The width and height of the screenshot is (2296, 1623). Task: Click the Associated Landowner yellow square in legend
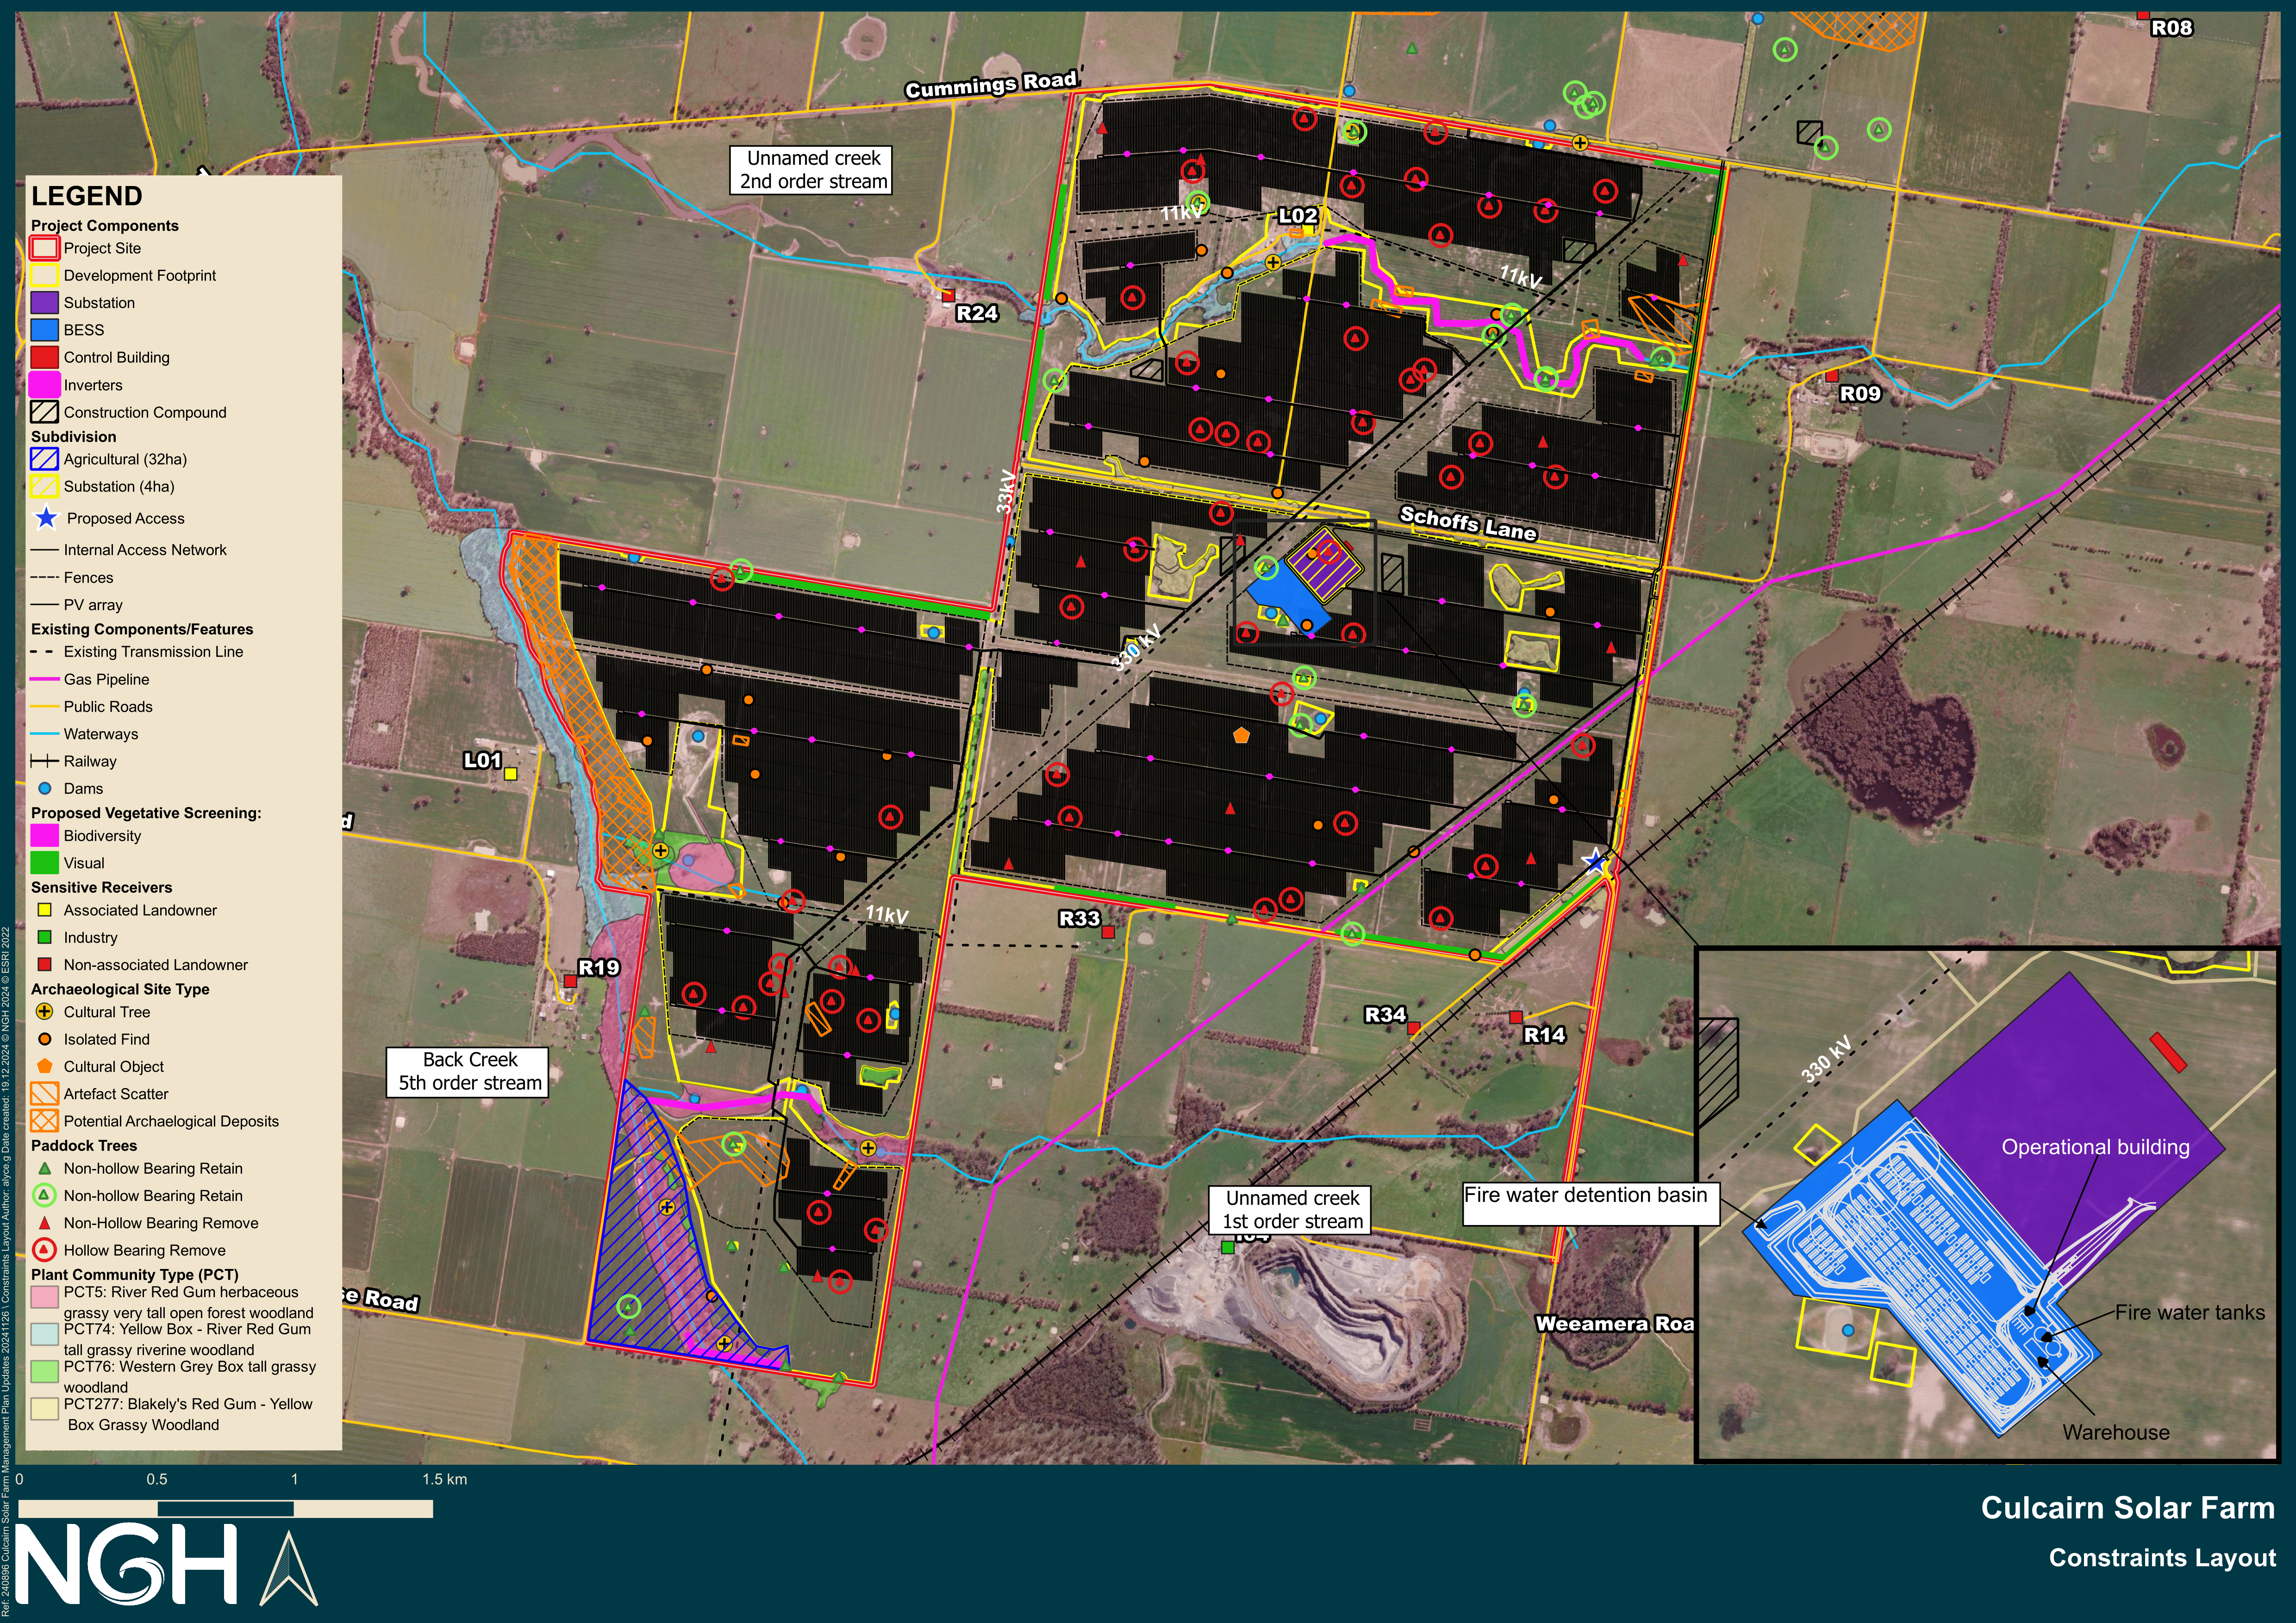pos(44,910)
